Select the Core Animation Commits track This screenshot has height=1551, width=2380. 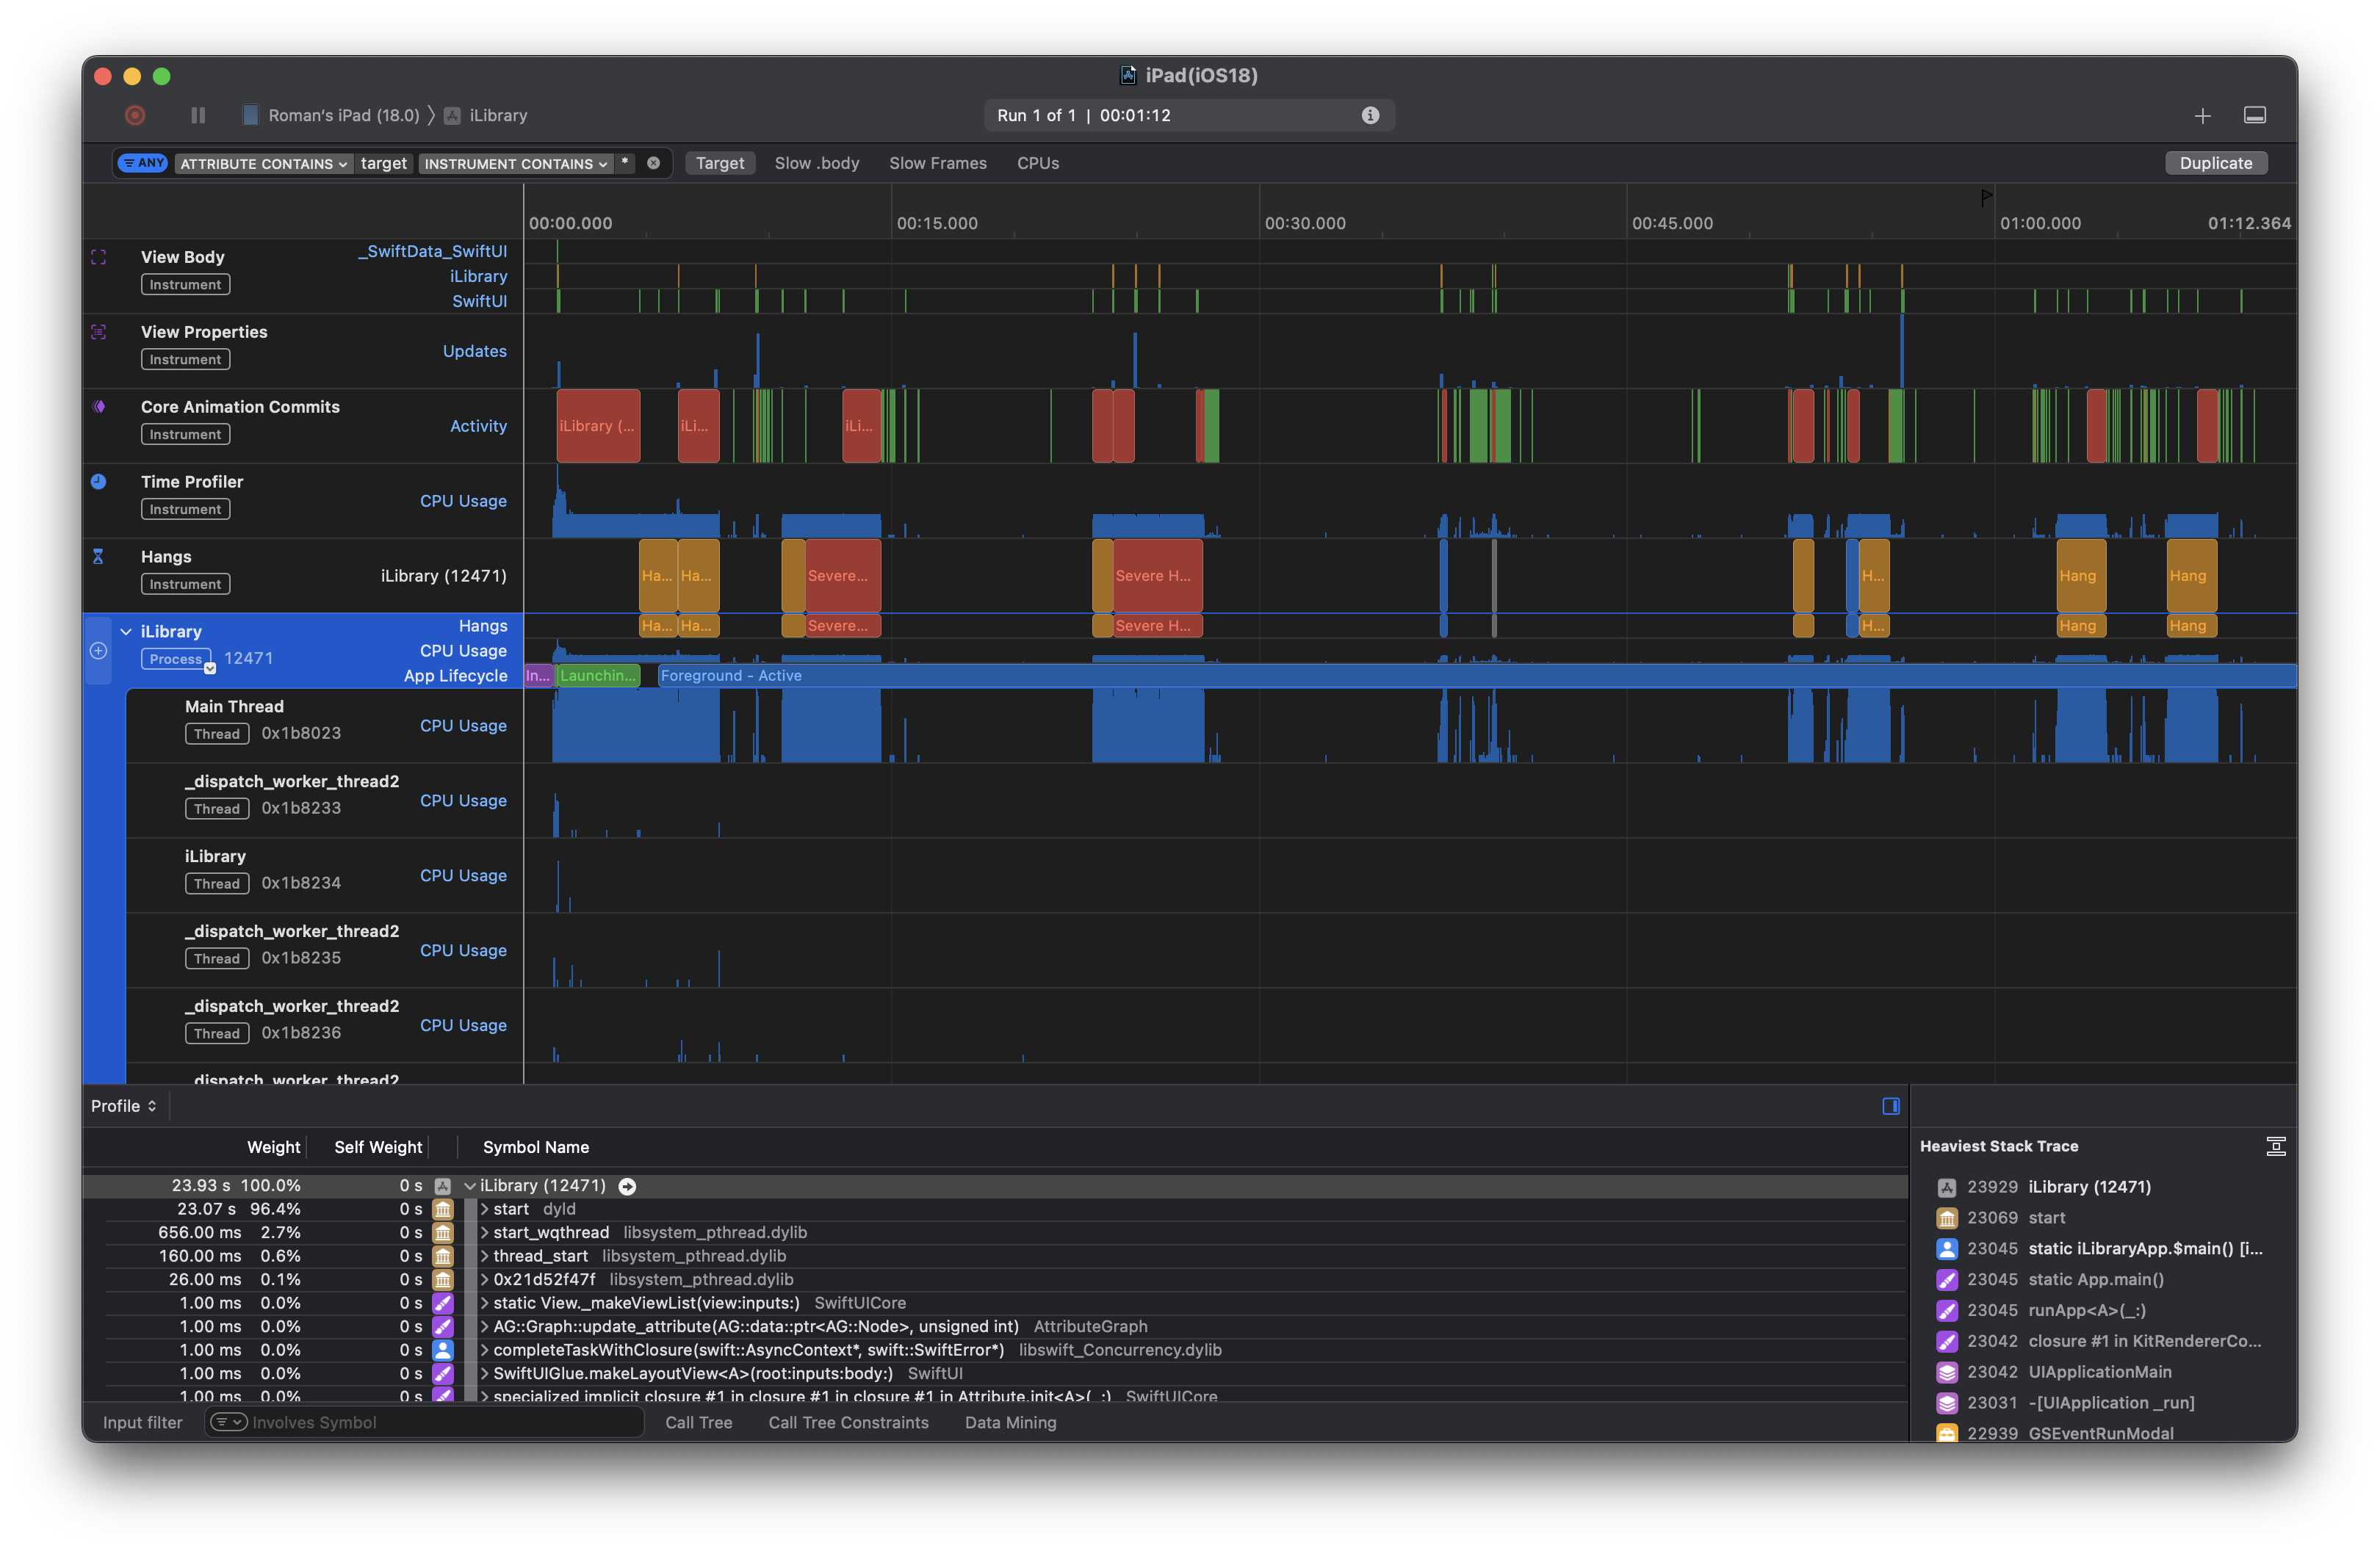303,426
